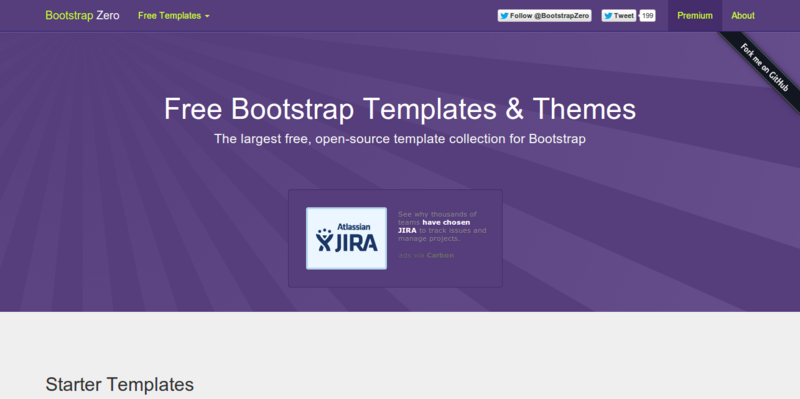
Task: Click the Starter Templates heading
Action: coord(120,384)
